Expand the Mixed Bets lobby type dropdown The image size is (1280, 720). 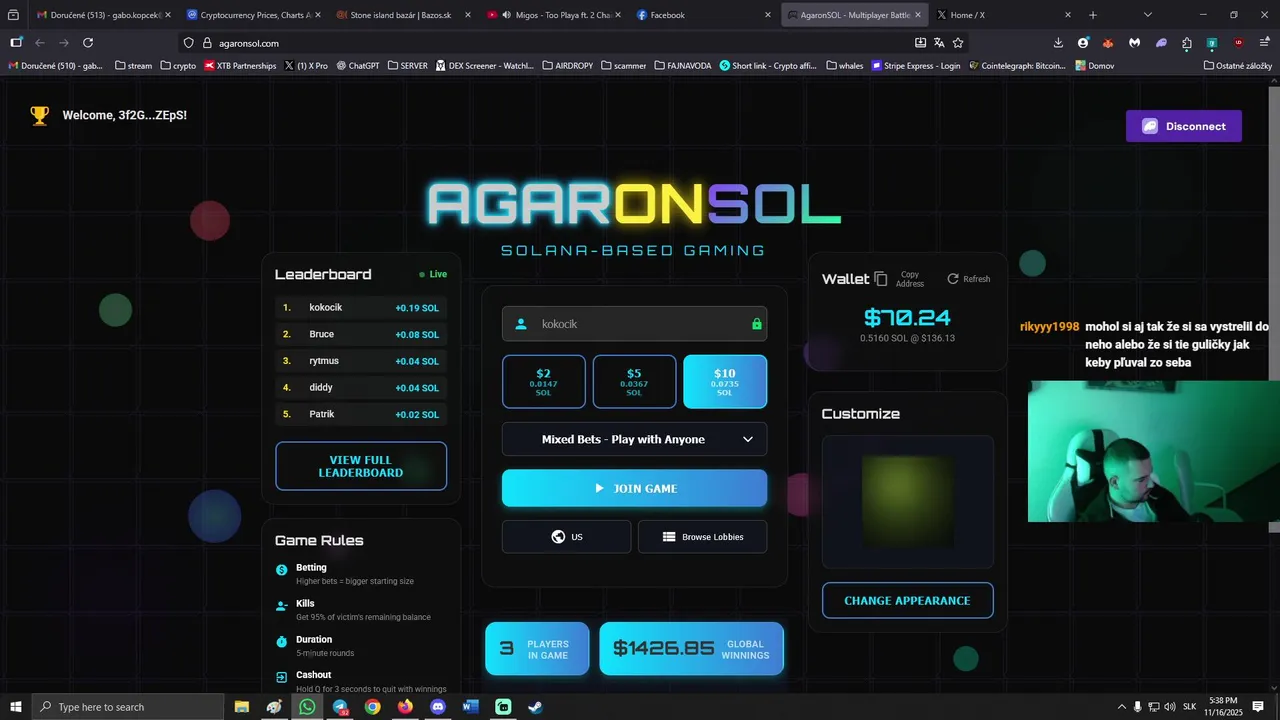635,439
